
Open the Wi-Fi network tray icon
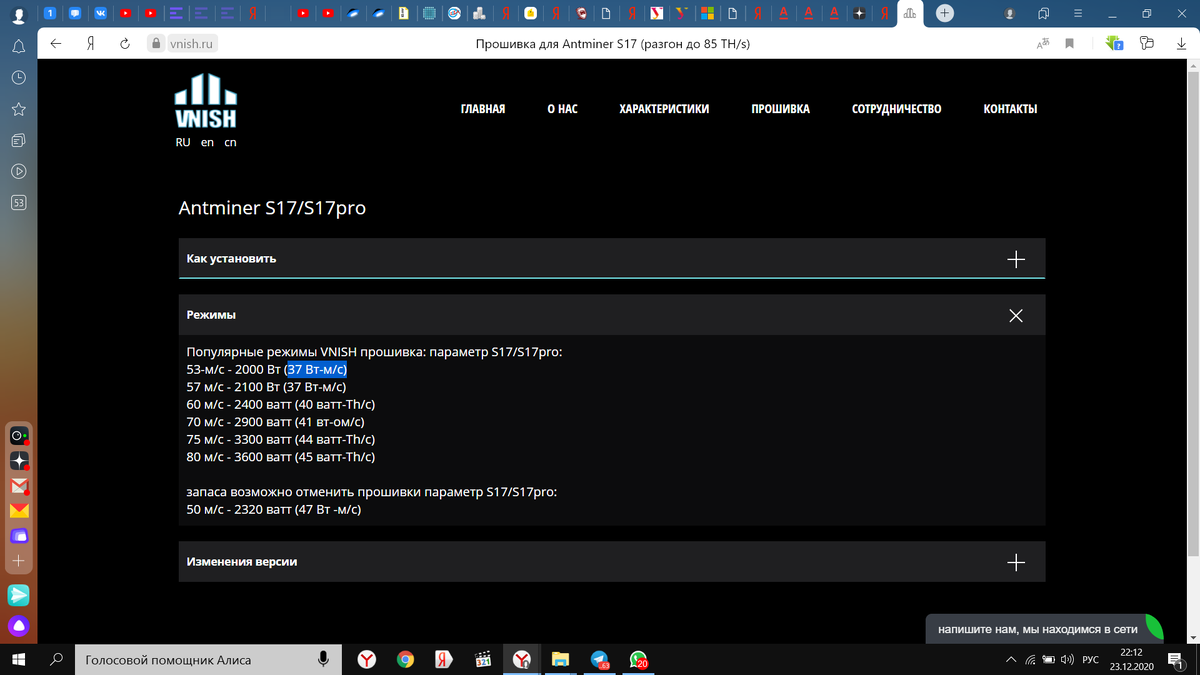tap(1030, 660)
